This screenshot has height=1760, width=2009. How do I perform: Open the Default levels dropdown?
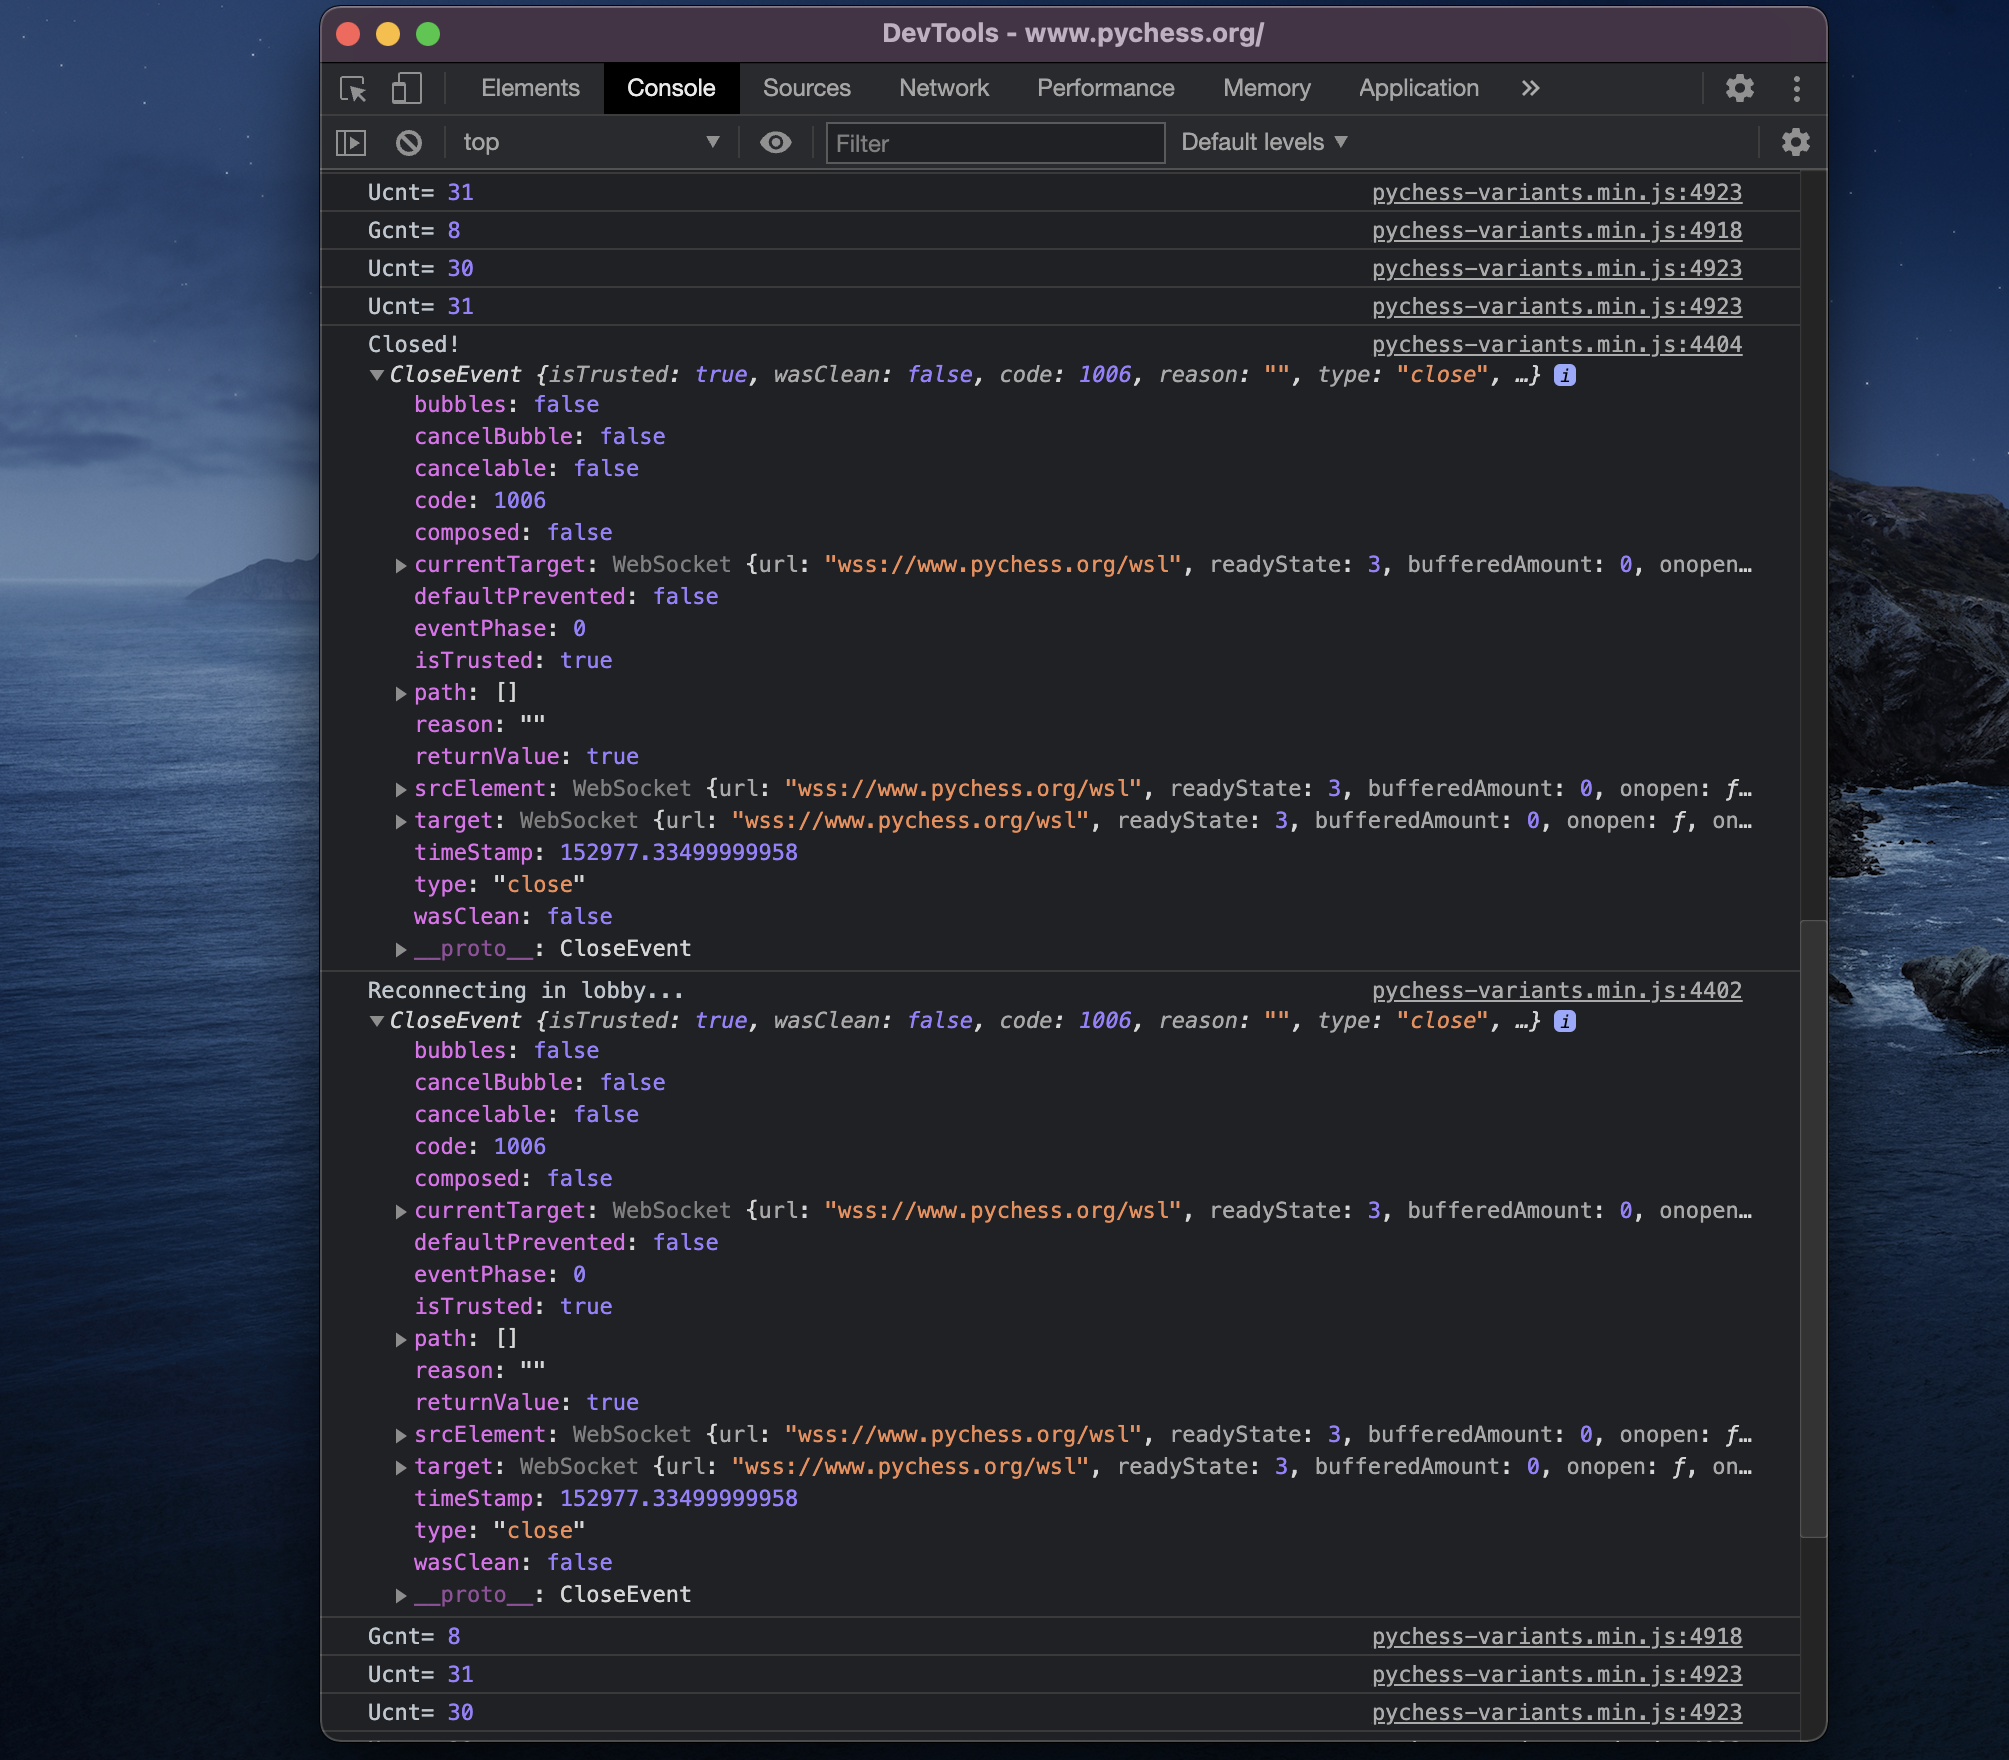(x=1264, y=143)
